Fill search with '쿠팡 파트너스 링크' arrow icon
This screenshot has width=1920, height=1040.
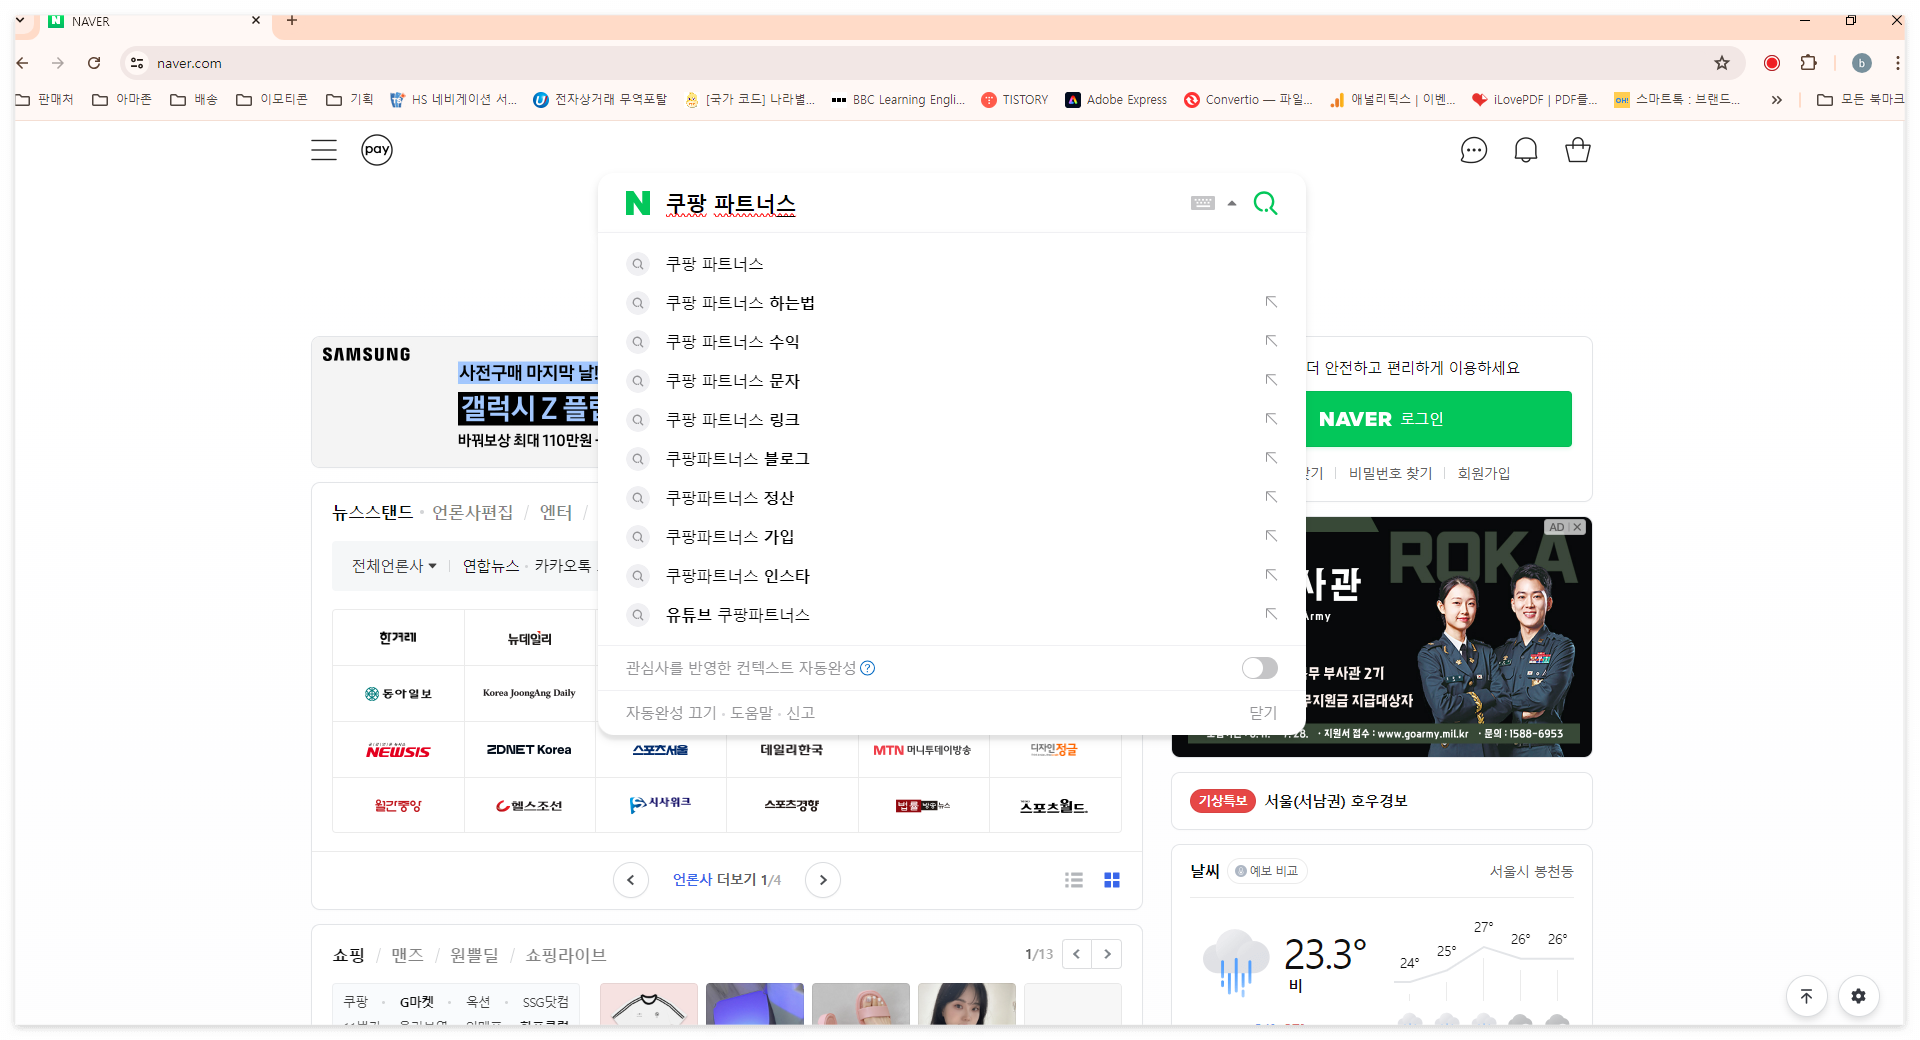(x=1271, y=419)
